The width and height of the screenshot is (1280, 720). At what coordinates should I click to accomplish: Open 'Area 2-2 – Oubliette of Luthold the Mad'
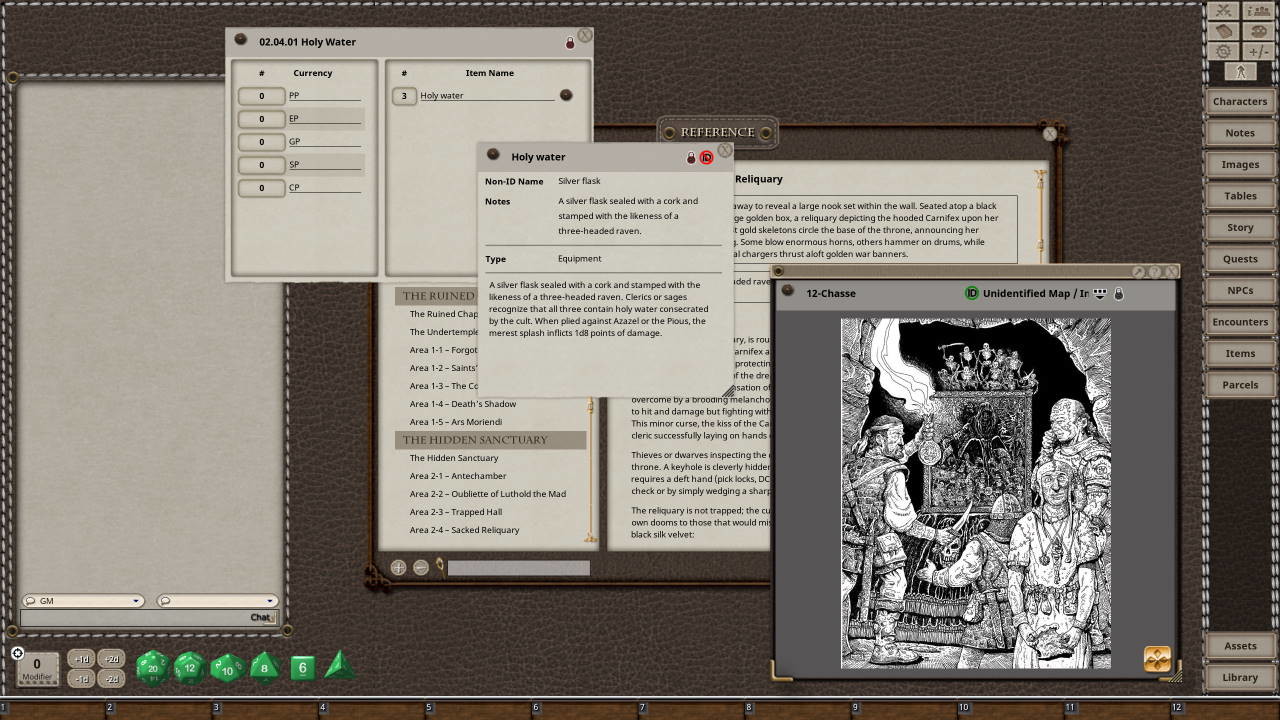(x=487, y=493)
